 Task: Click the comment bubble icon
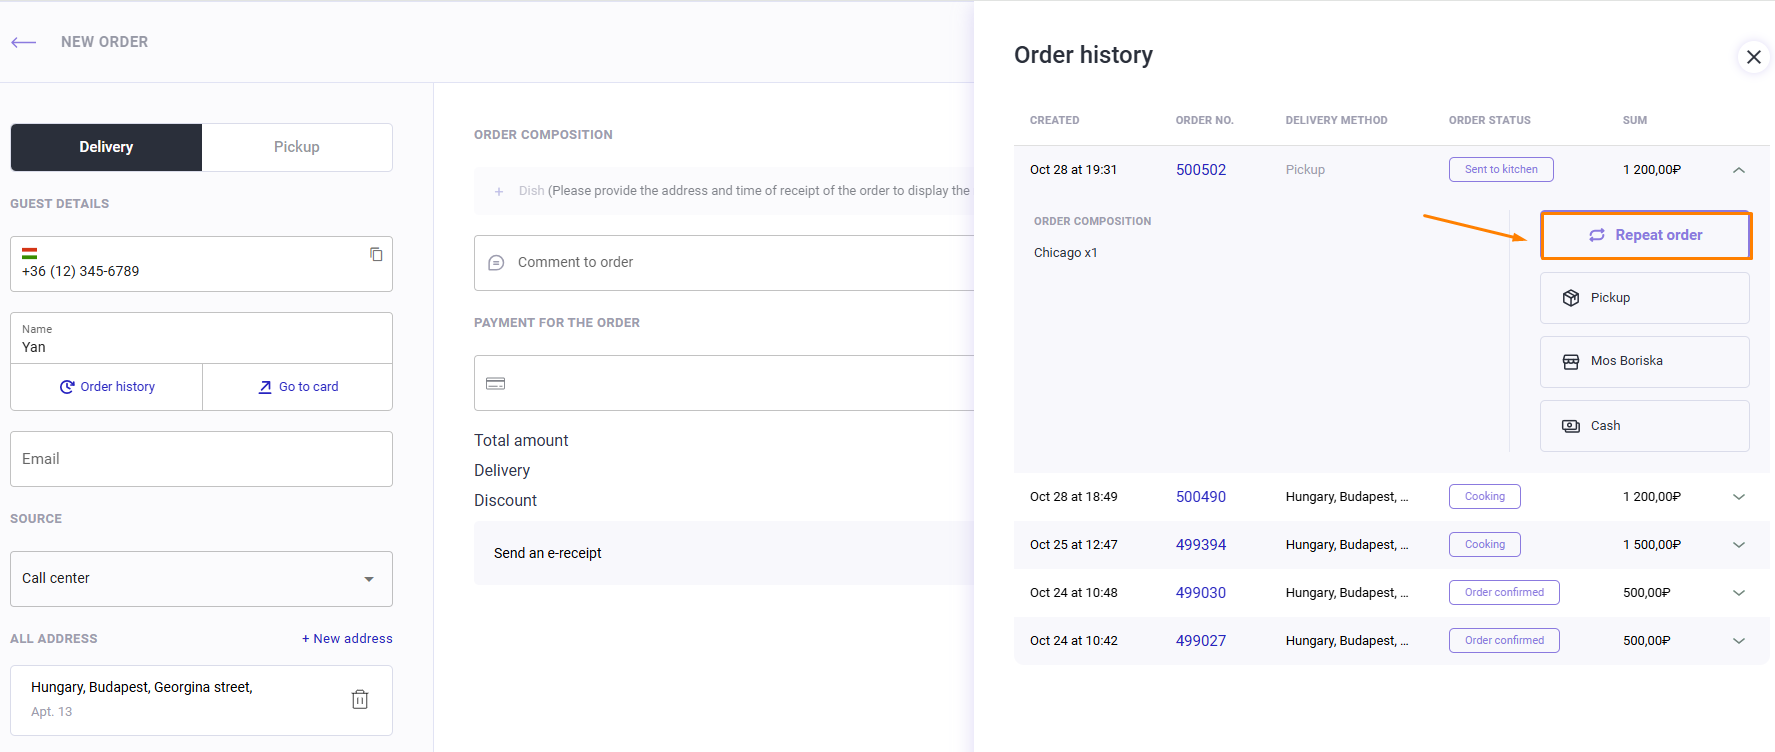pos(496,263)
